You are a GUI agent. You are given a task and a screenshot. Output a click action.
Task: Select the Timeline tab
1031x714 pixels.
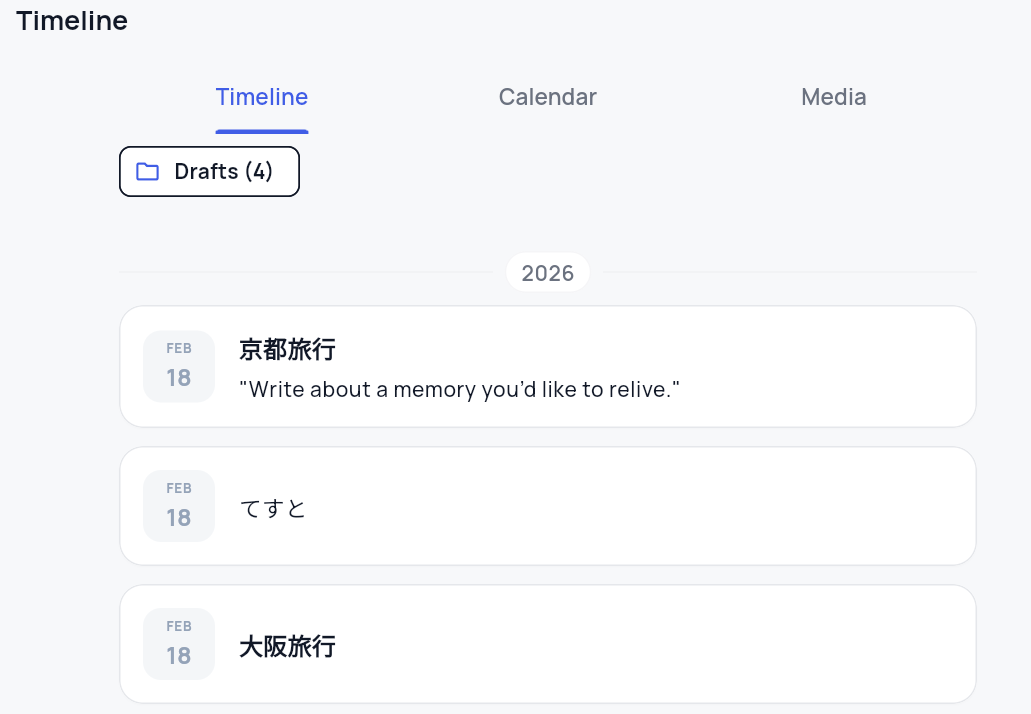click(x=262, y=97)
